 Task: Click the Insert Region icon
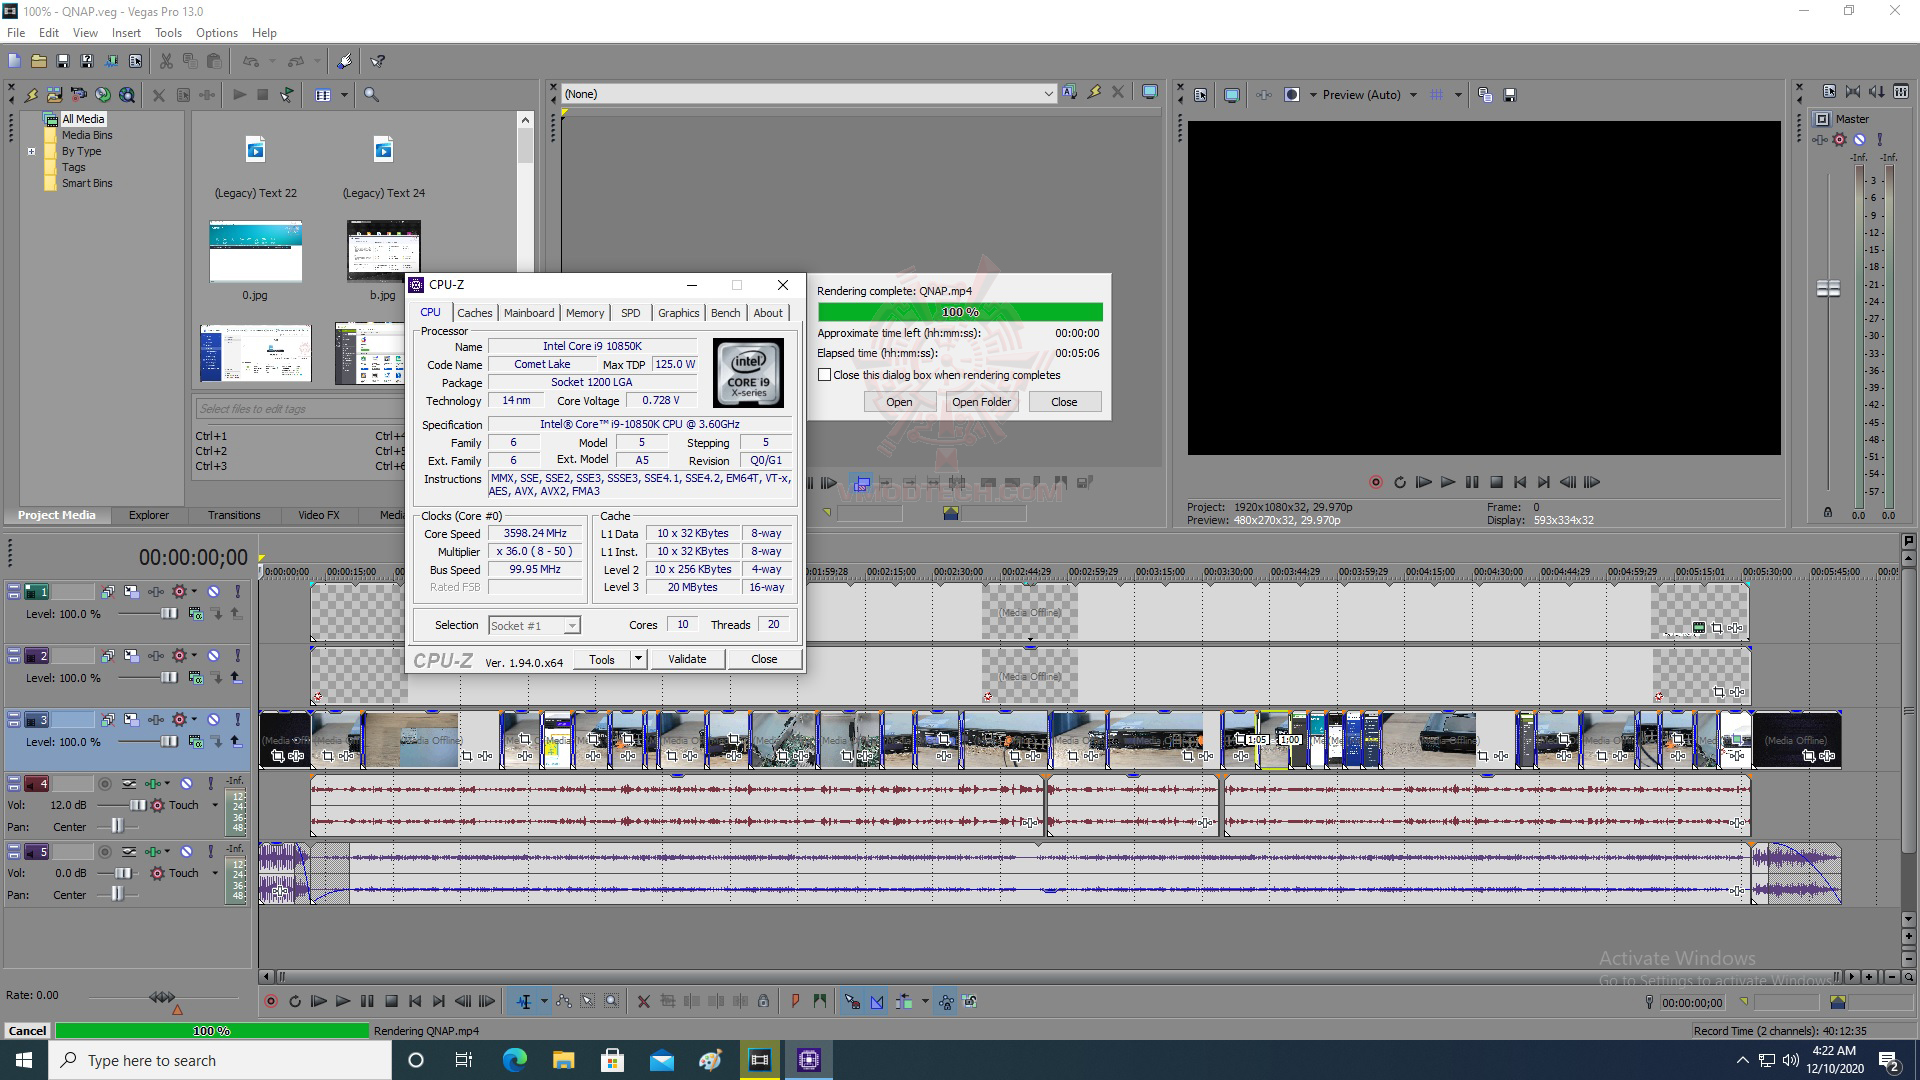click(820, 1001)
